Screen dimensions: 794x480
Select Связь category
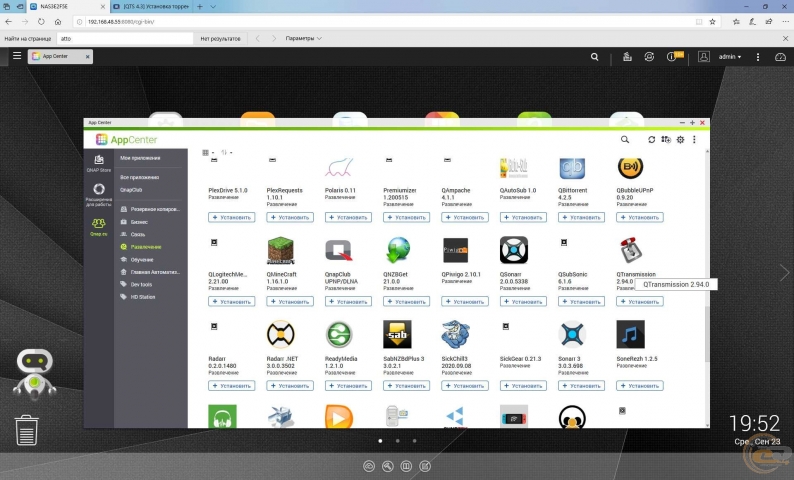click(x=133, y=234)
